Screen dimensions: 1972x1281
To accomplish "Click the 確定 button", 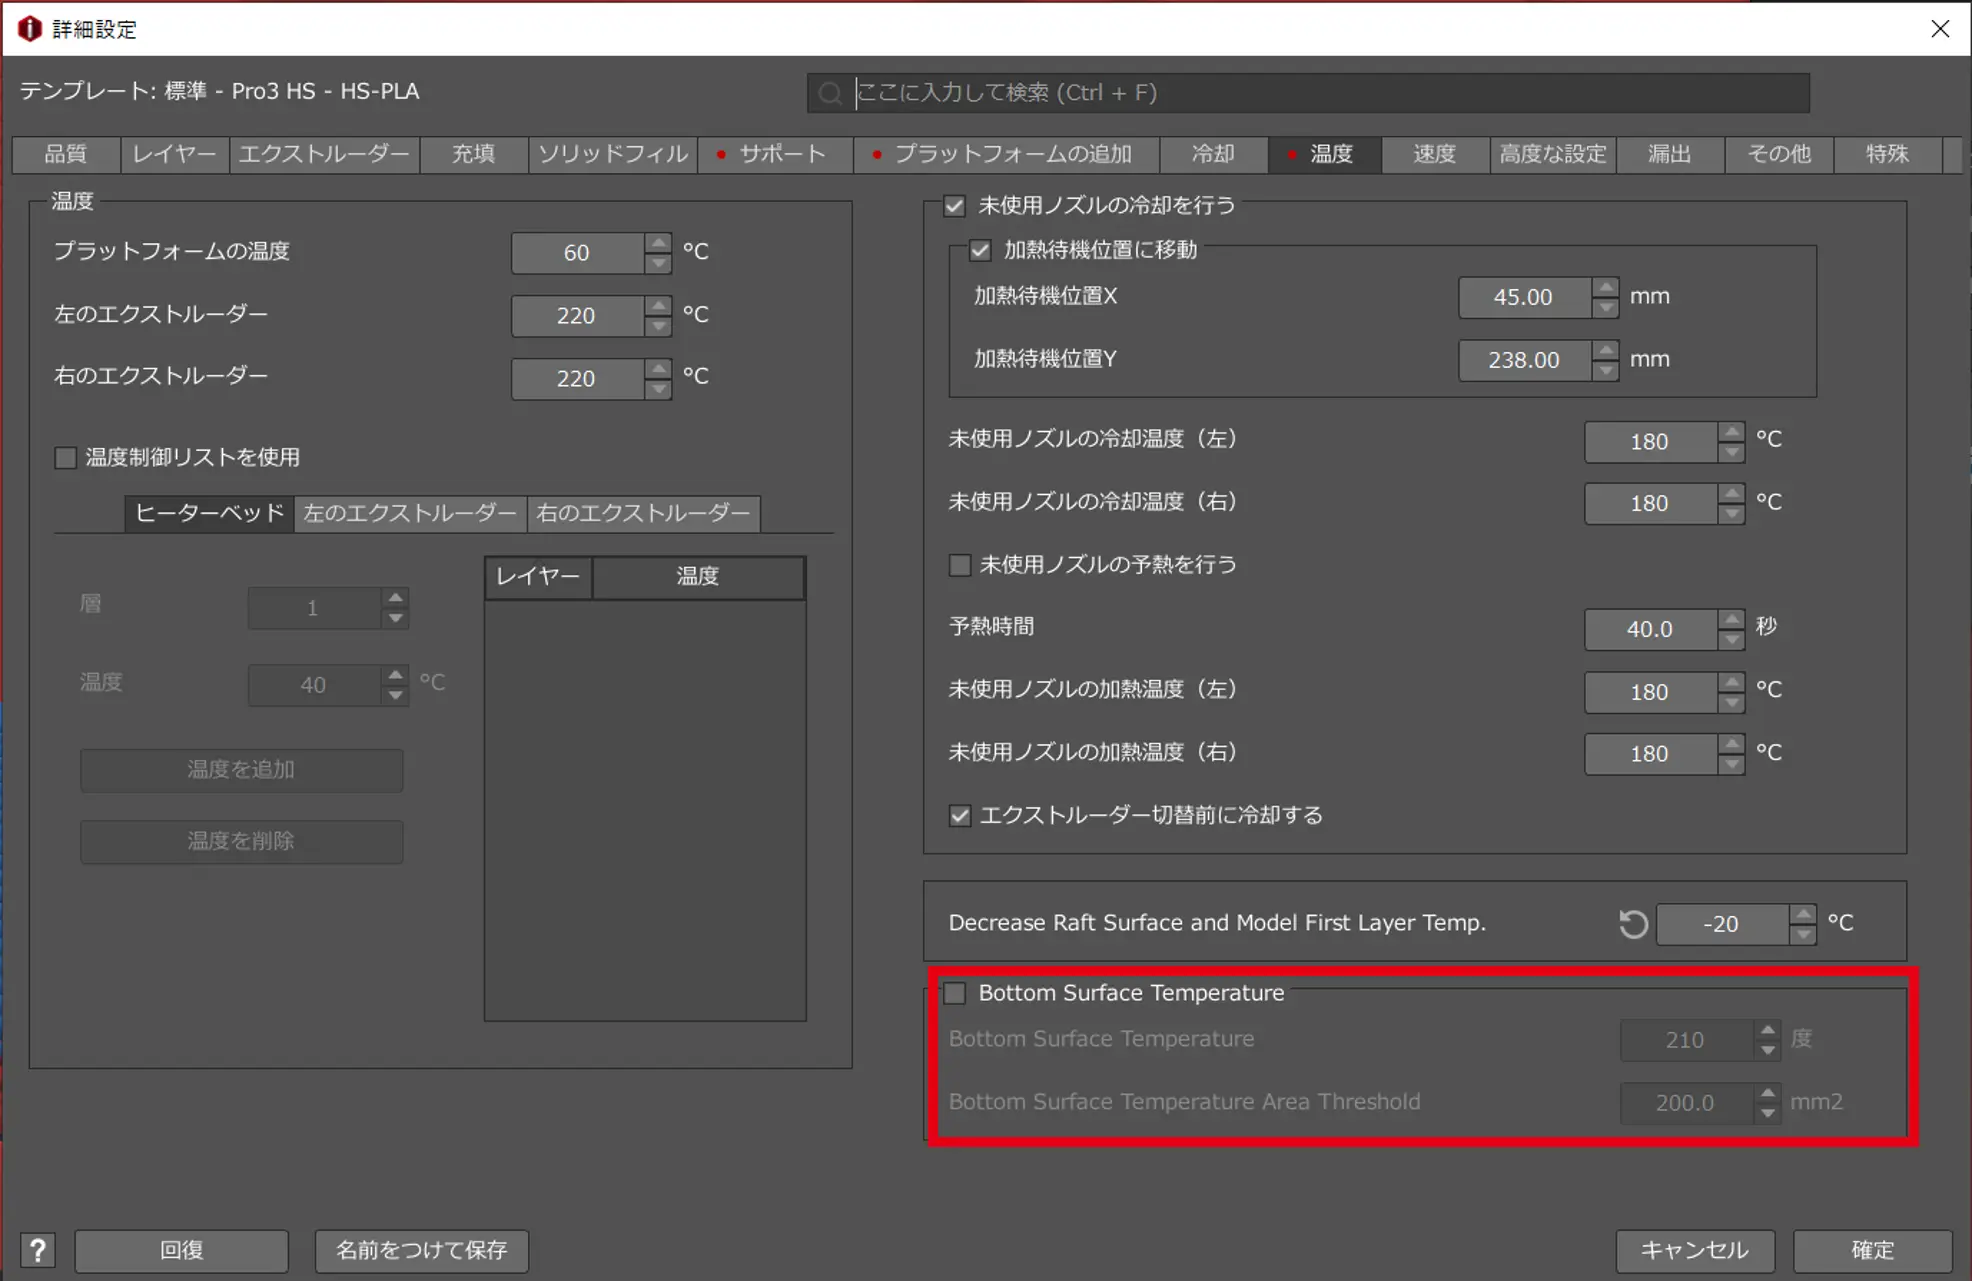I will point(1871,1250).
